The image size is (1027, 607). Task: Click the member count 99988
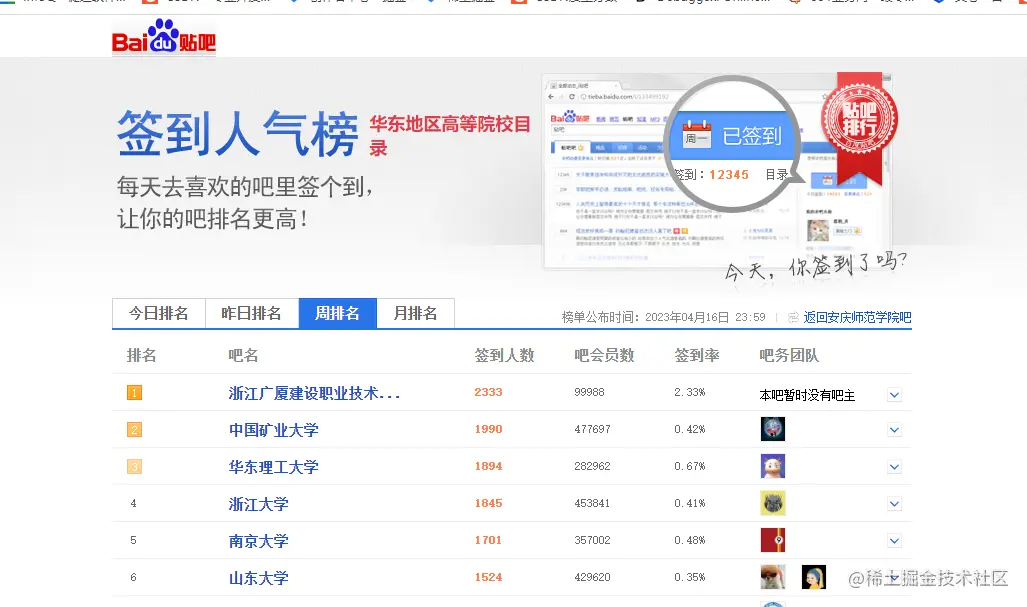(x=589, y=392)
